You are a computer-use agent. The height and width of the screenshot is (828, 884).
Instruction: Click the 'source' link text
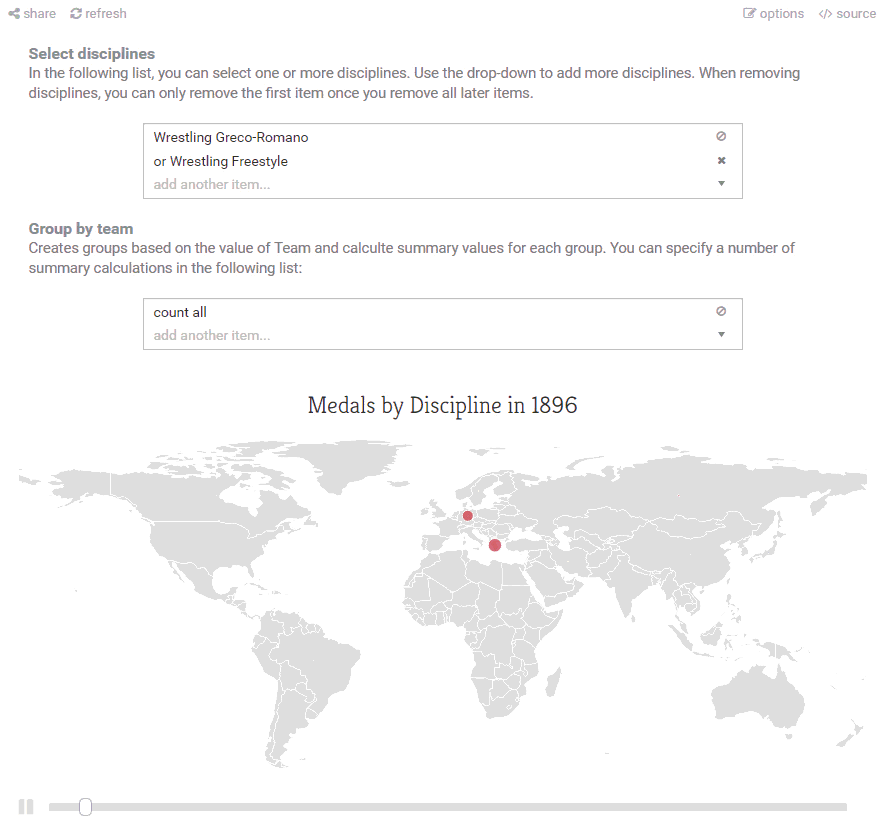[856, 14]
